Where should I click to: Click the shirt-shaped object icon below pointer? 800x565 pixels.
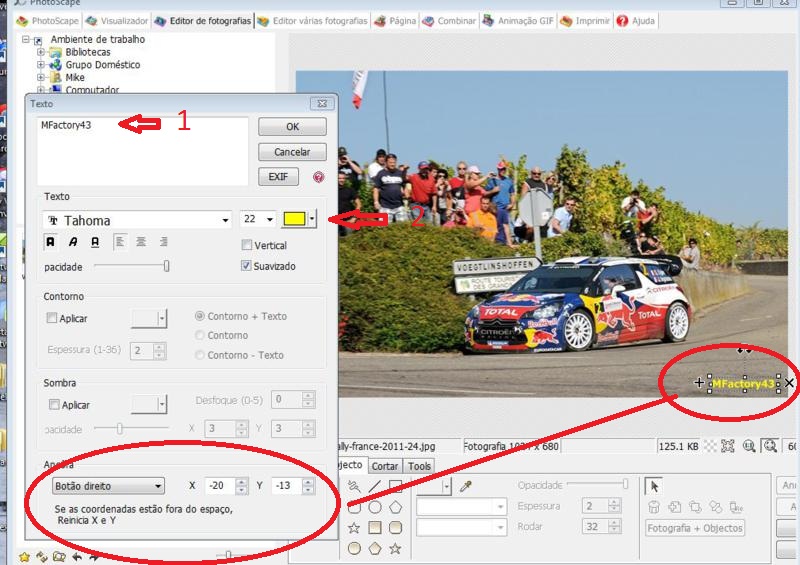tap(654, 507)
